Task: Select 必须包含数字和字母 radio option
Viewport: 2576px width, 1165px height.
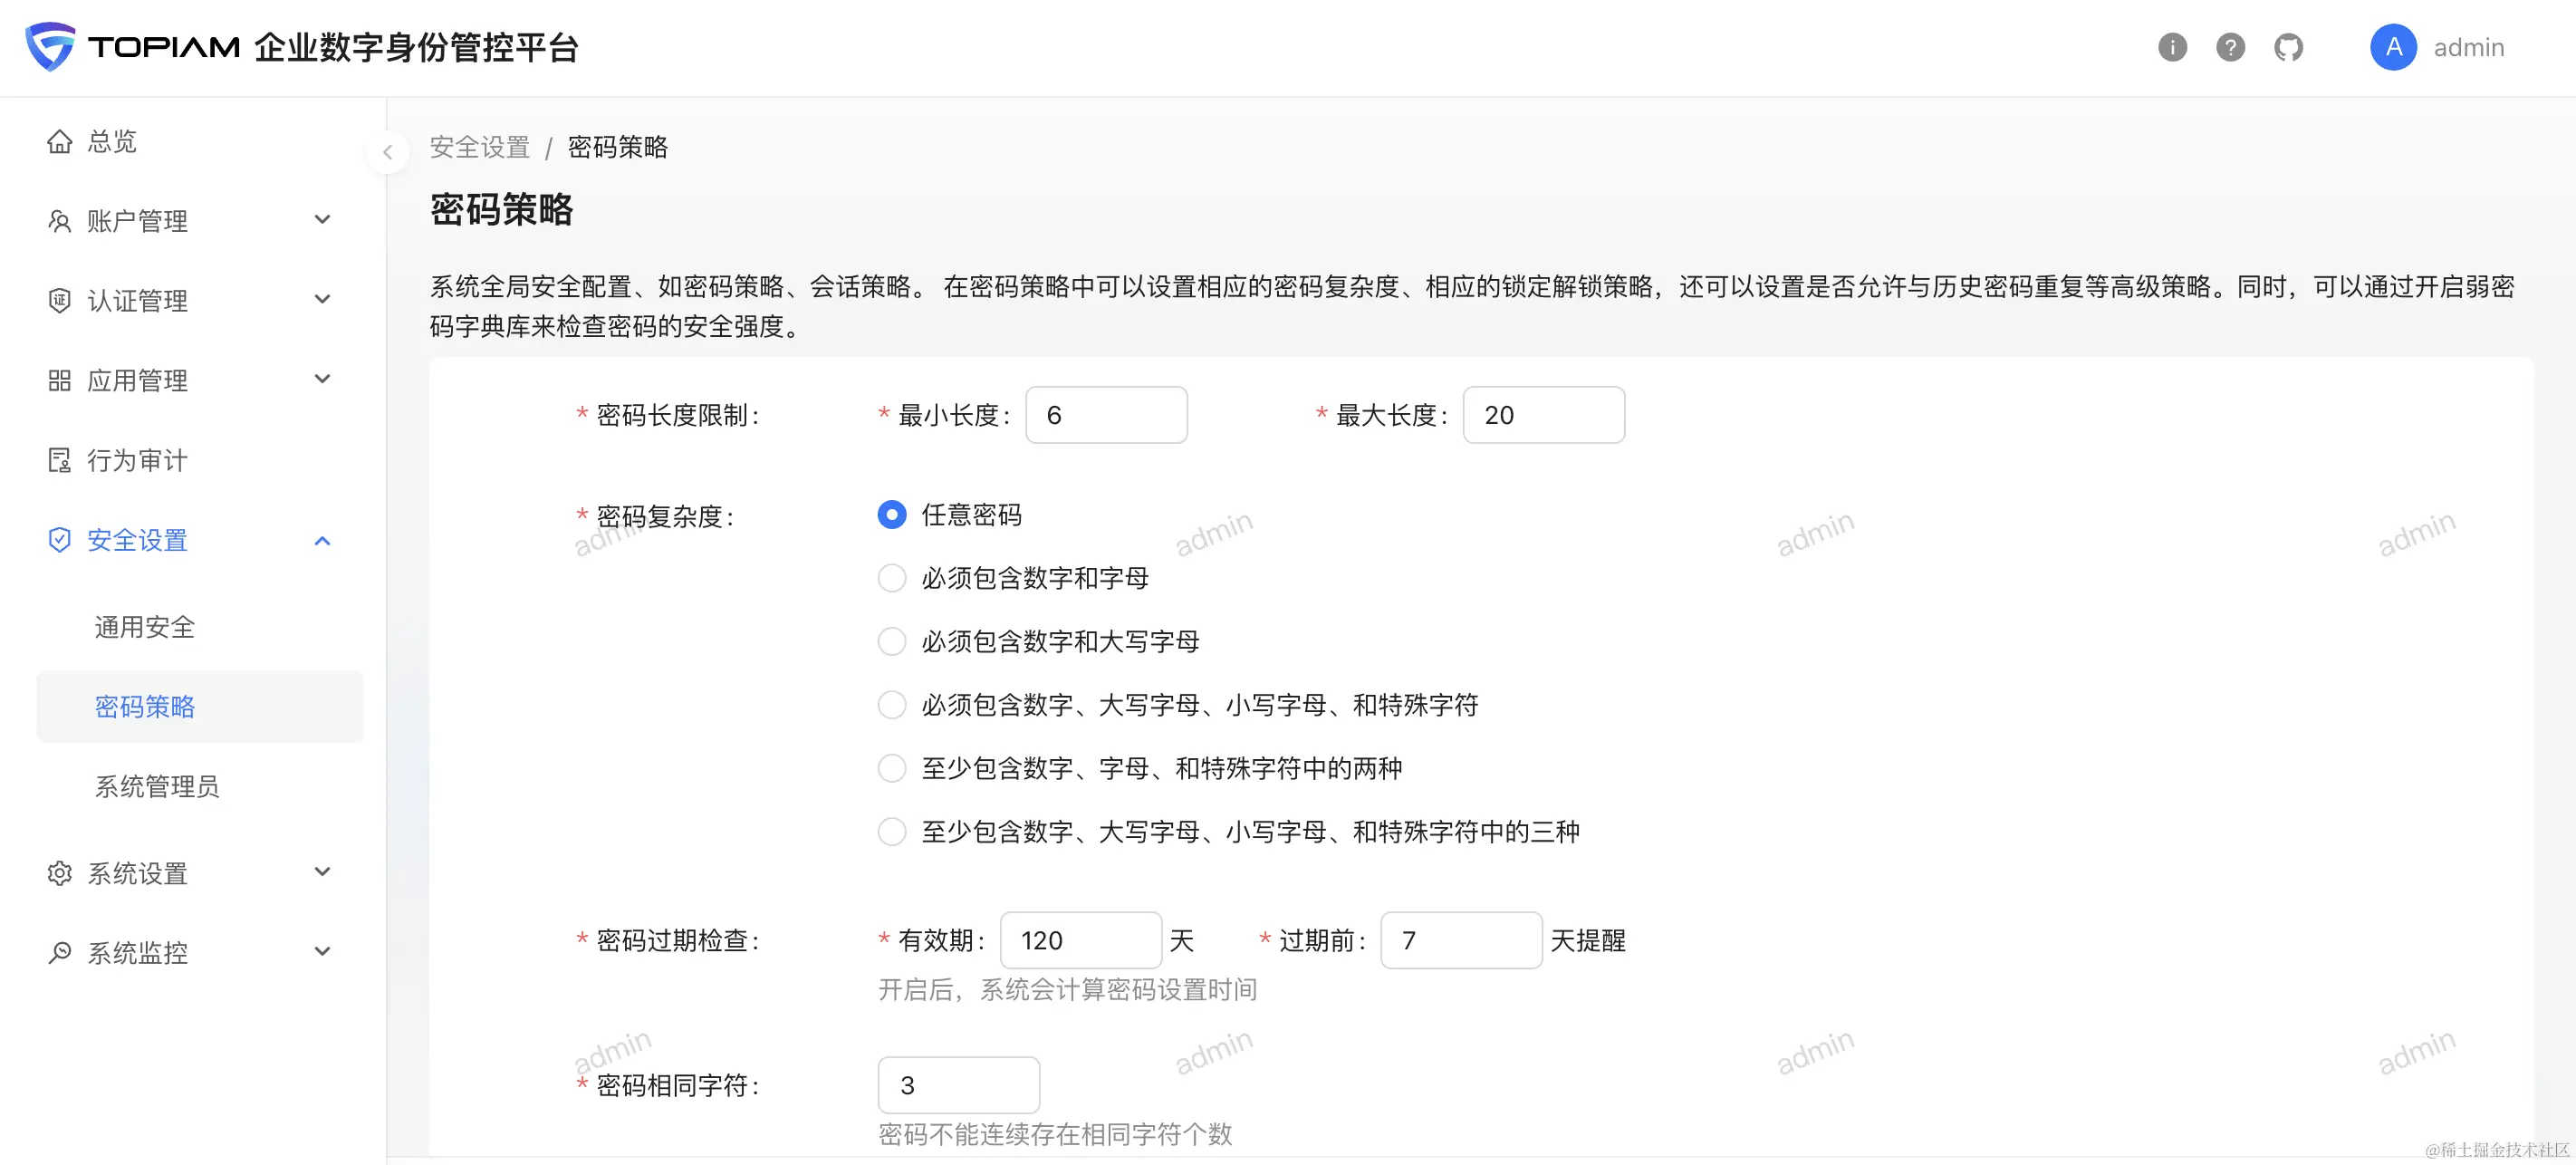Action: tap(891, 578)
